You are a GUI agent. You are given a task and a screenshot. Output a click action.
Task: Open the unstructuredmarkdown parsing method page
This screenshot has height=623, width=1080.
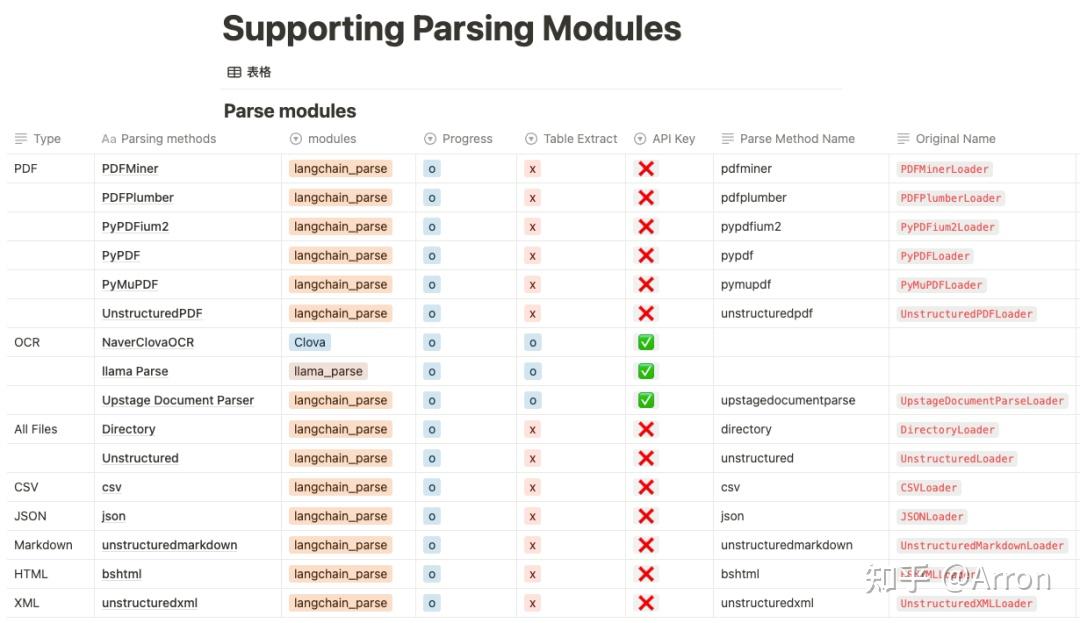pyautogui.click(x=169, y=545)
